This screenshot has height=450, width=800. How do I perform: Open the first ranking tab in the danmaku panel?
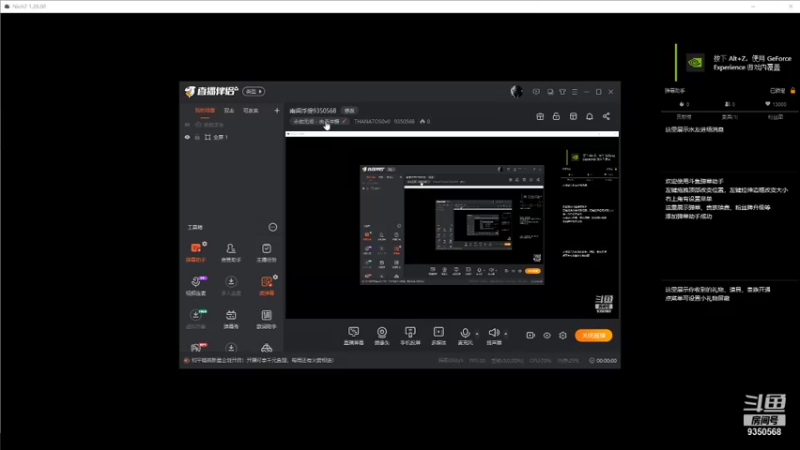pos(684,117)
